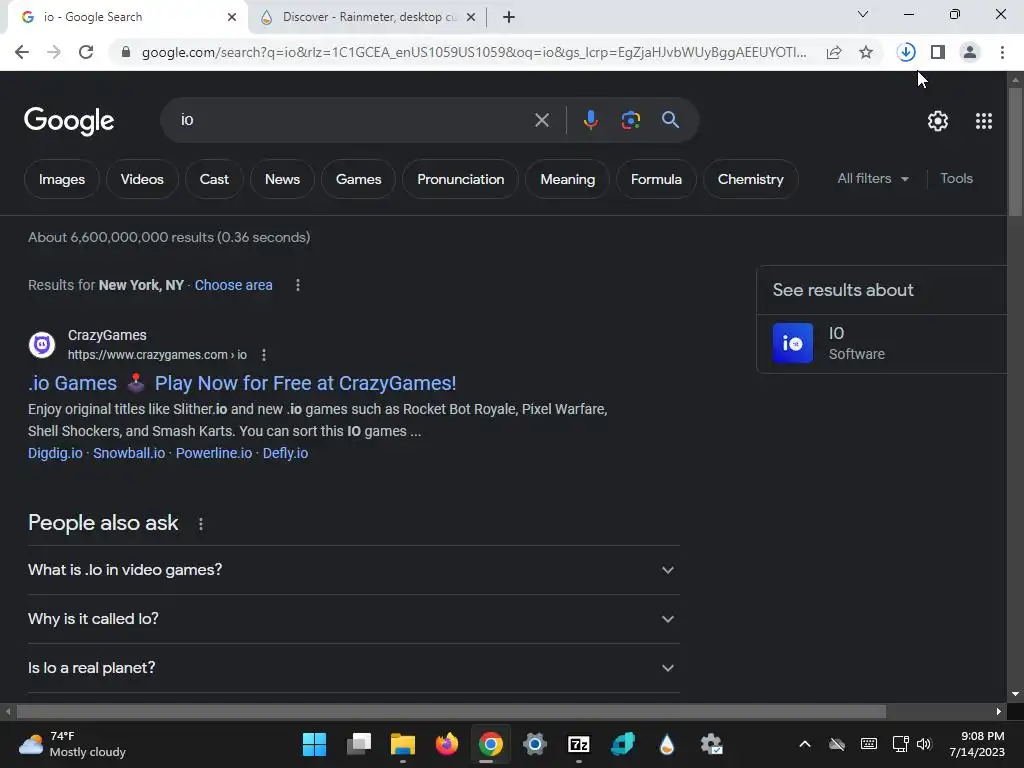The height and width of the screenshot is (768, 1024).
Task: Search by image with Google Lens
Action: coord(630,120)
